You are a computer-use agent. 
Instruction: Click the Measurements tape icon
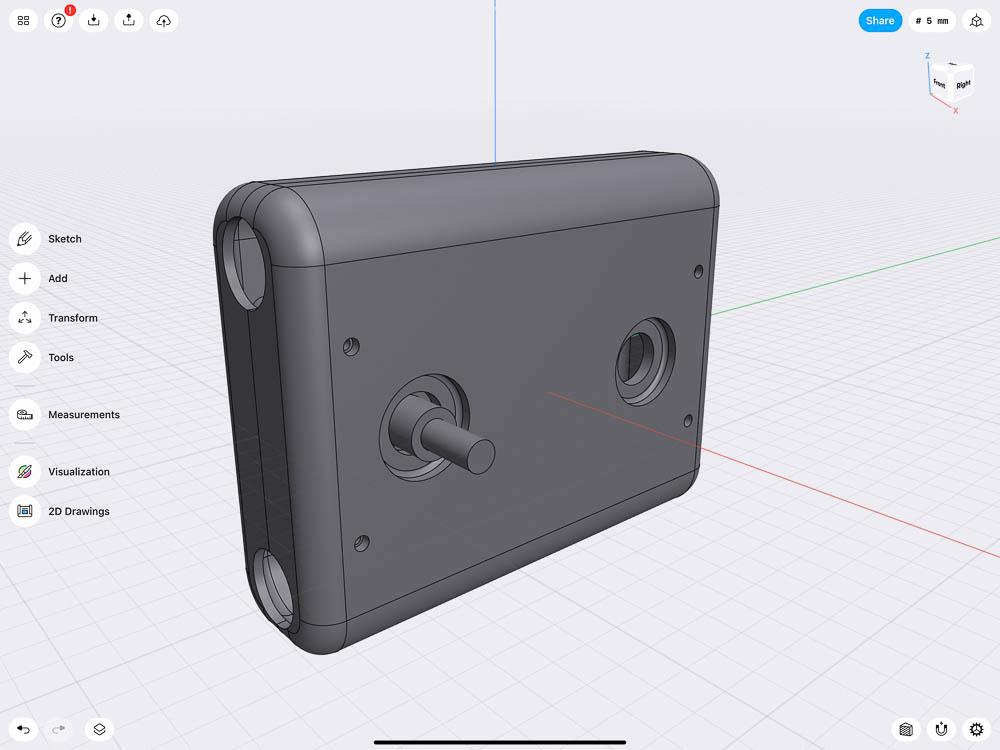click(x=25, y=415)
